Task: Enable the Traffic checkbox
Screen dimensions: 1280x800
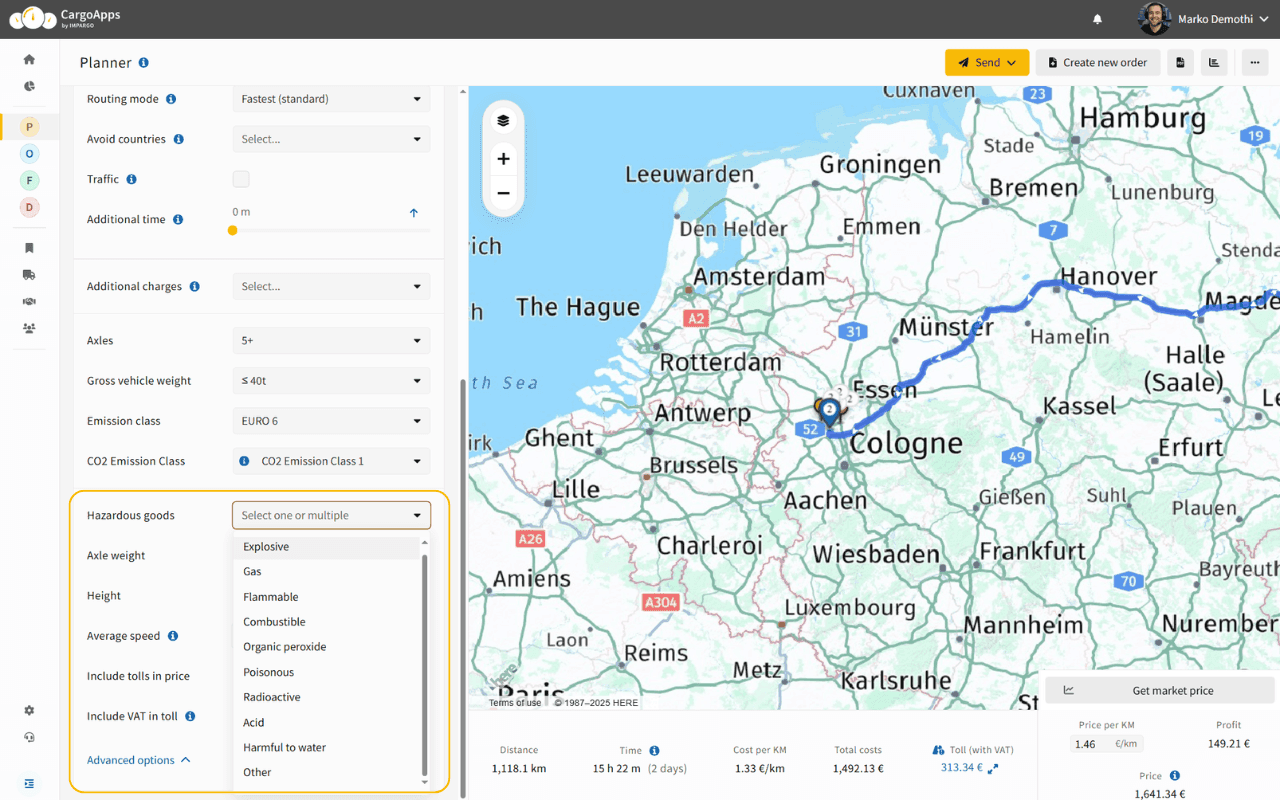Action: (241, 178)
